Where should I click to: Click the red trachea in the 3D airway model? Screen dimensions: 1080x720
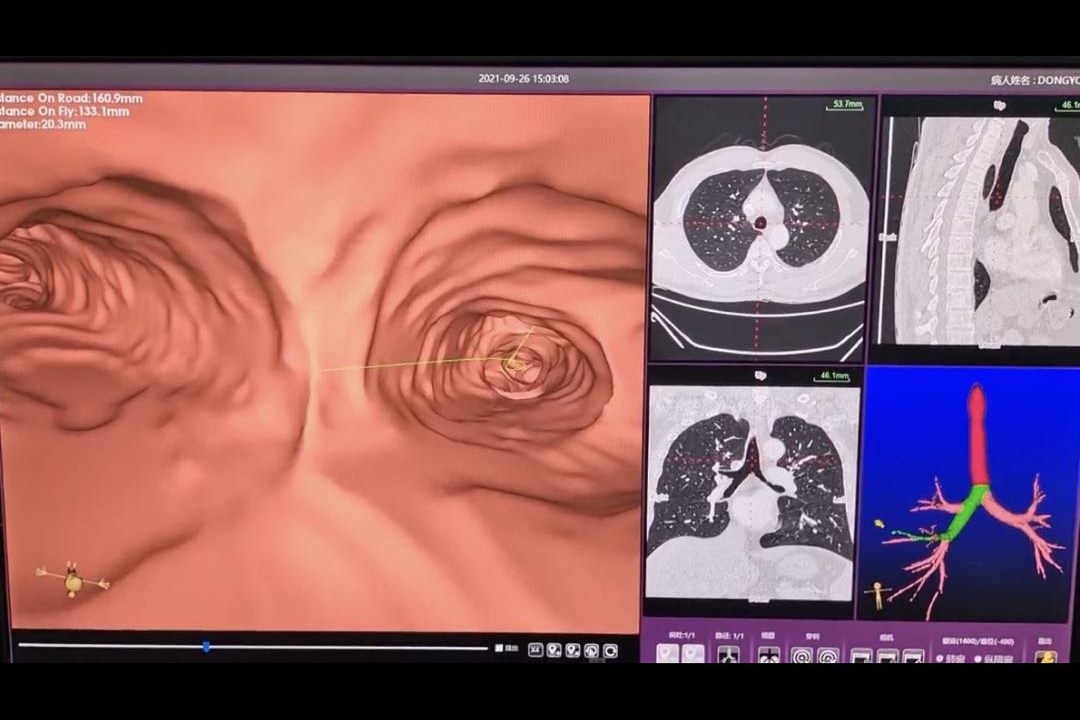click(977, 440)
